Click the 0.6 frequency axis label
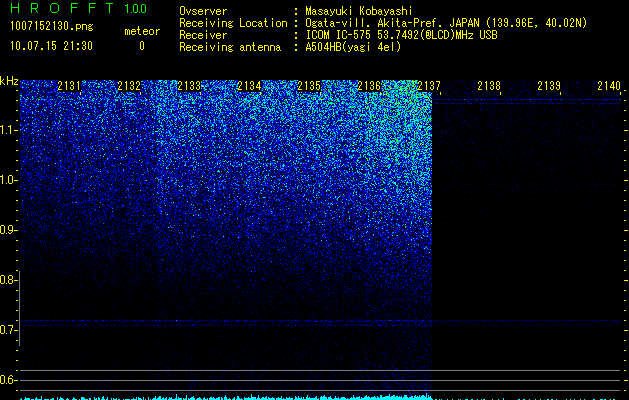 [9, 380]
